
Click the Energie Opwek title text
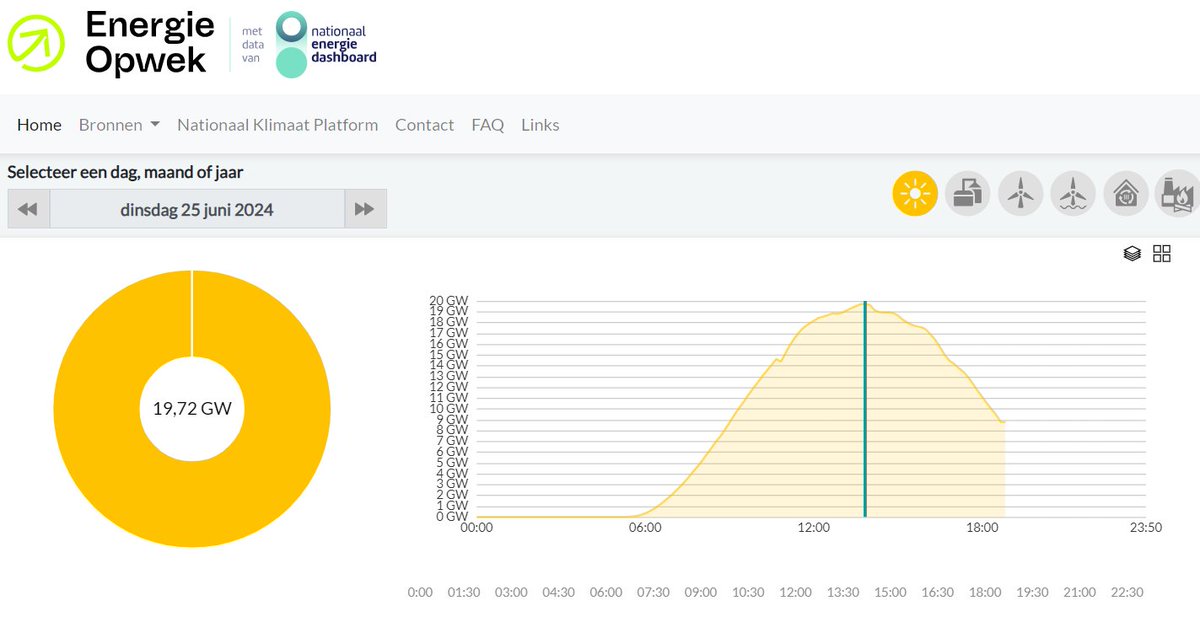[150, 42]
